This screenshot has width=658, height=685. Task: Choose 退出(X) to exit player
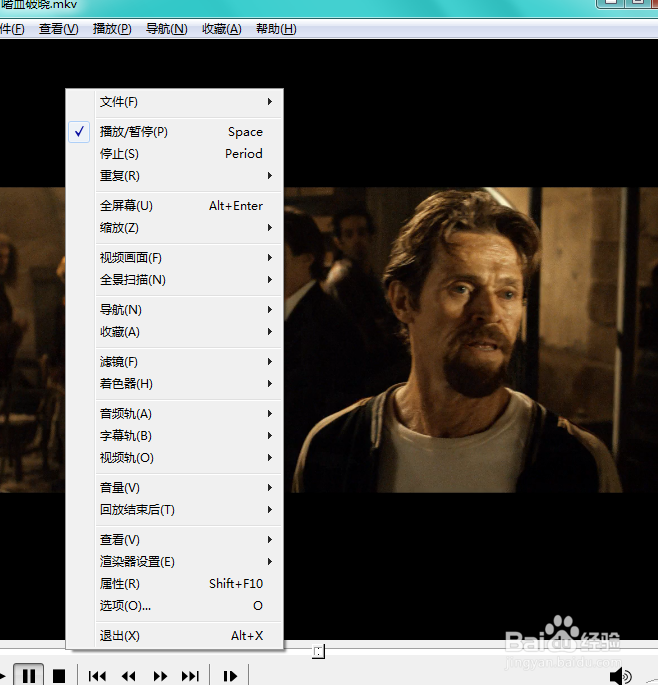point(174,636)
